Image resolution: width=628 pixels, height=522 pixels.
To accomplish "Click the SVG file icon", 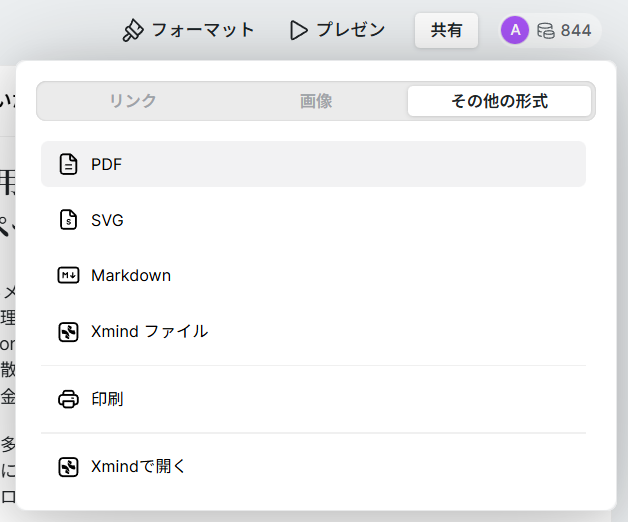I will tap(68, 220).
